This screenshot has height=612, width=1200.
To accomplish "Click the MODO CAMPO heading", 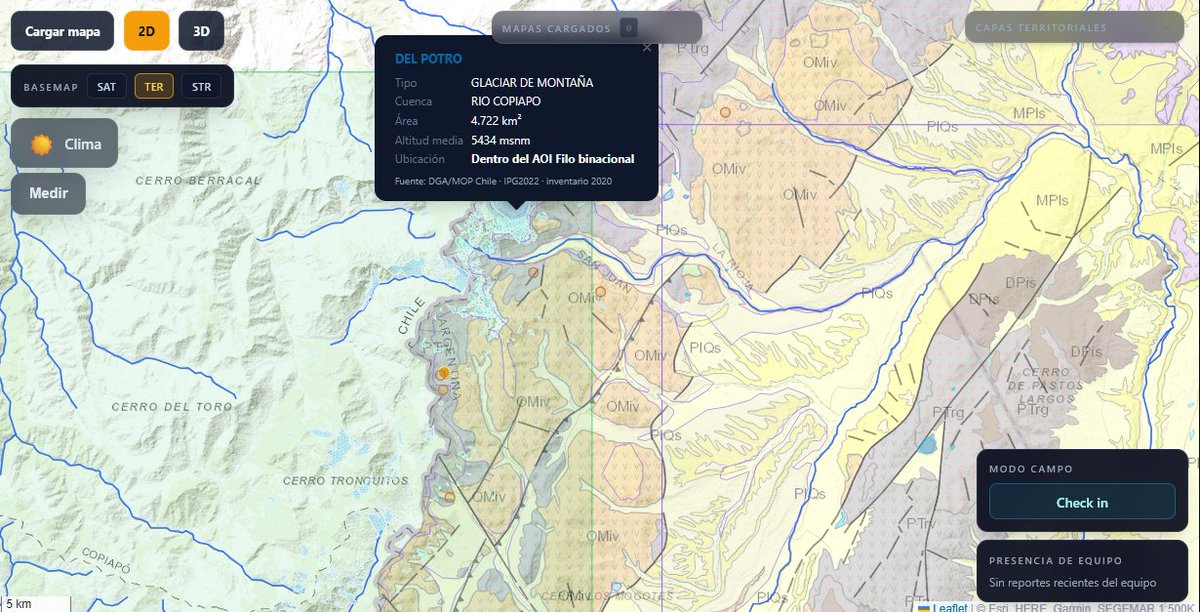I will pos(1031,468).
